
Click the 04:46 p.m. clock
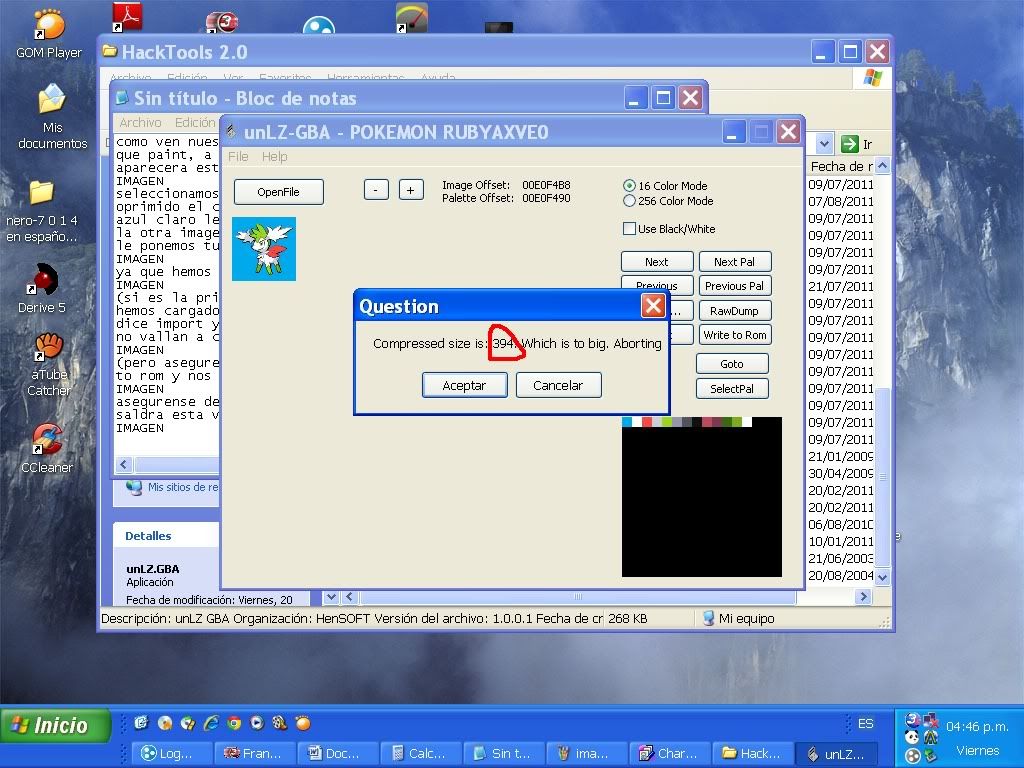[x=977, y=726]
